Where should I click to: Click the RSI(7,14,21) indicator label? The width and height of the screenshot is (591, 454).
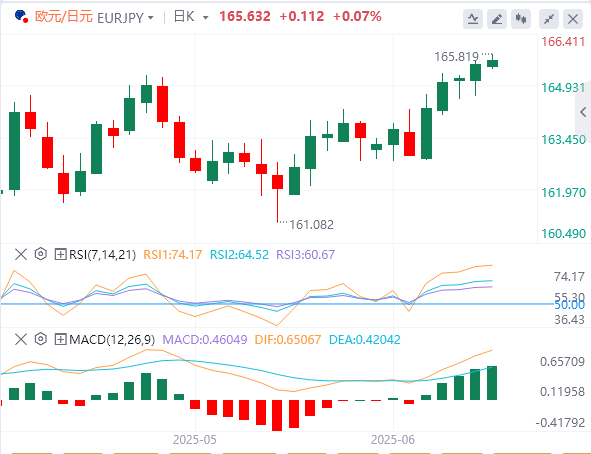point(102,255)
